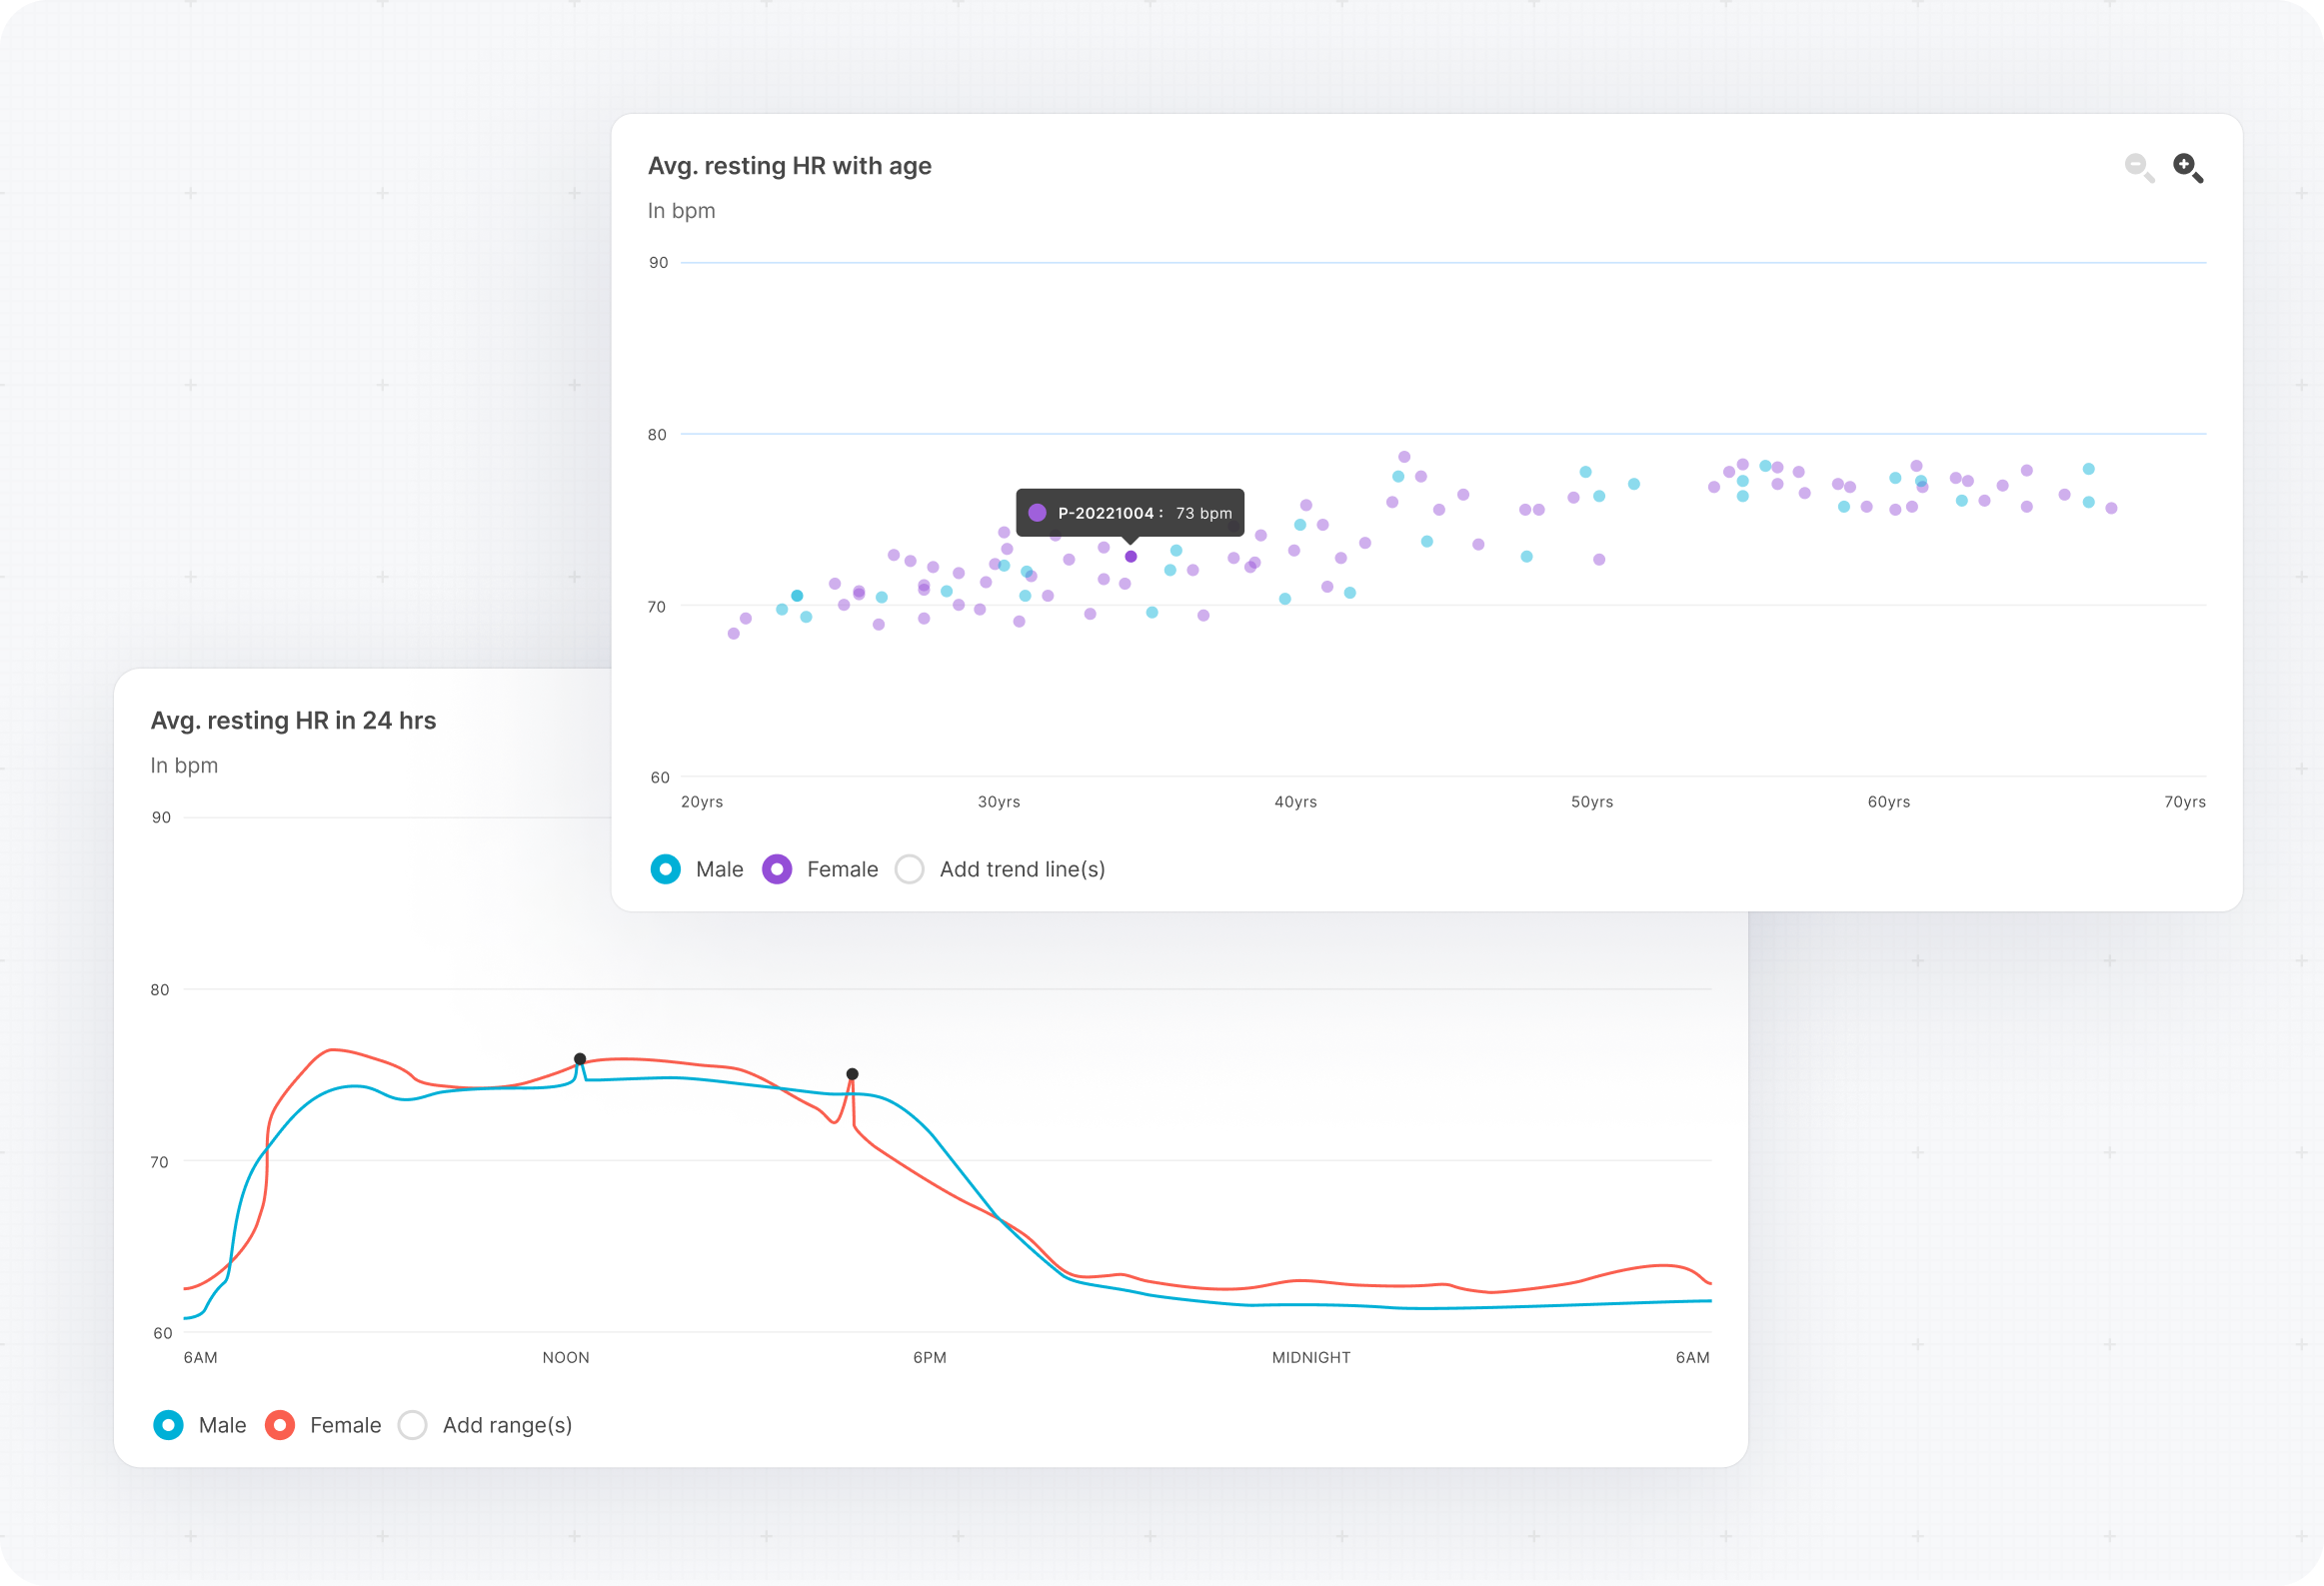The height and width of the screenshot is (1586, 2324).
Task: Click the 'Add range(s)' text label
Action: 507,1425
